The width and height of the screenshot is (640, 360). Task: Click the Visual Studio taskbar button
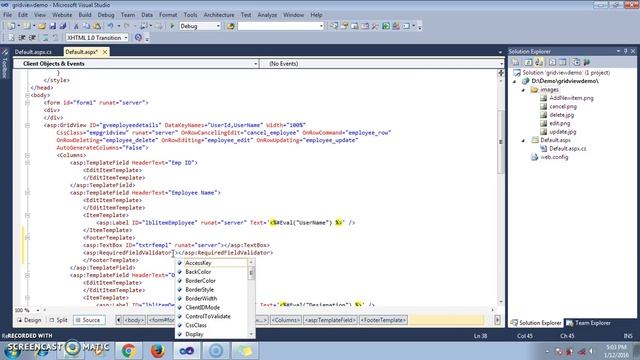(x=187, y=351)
